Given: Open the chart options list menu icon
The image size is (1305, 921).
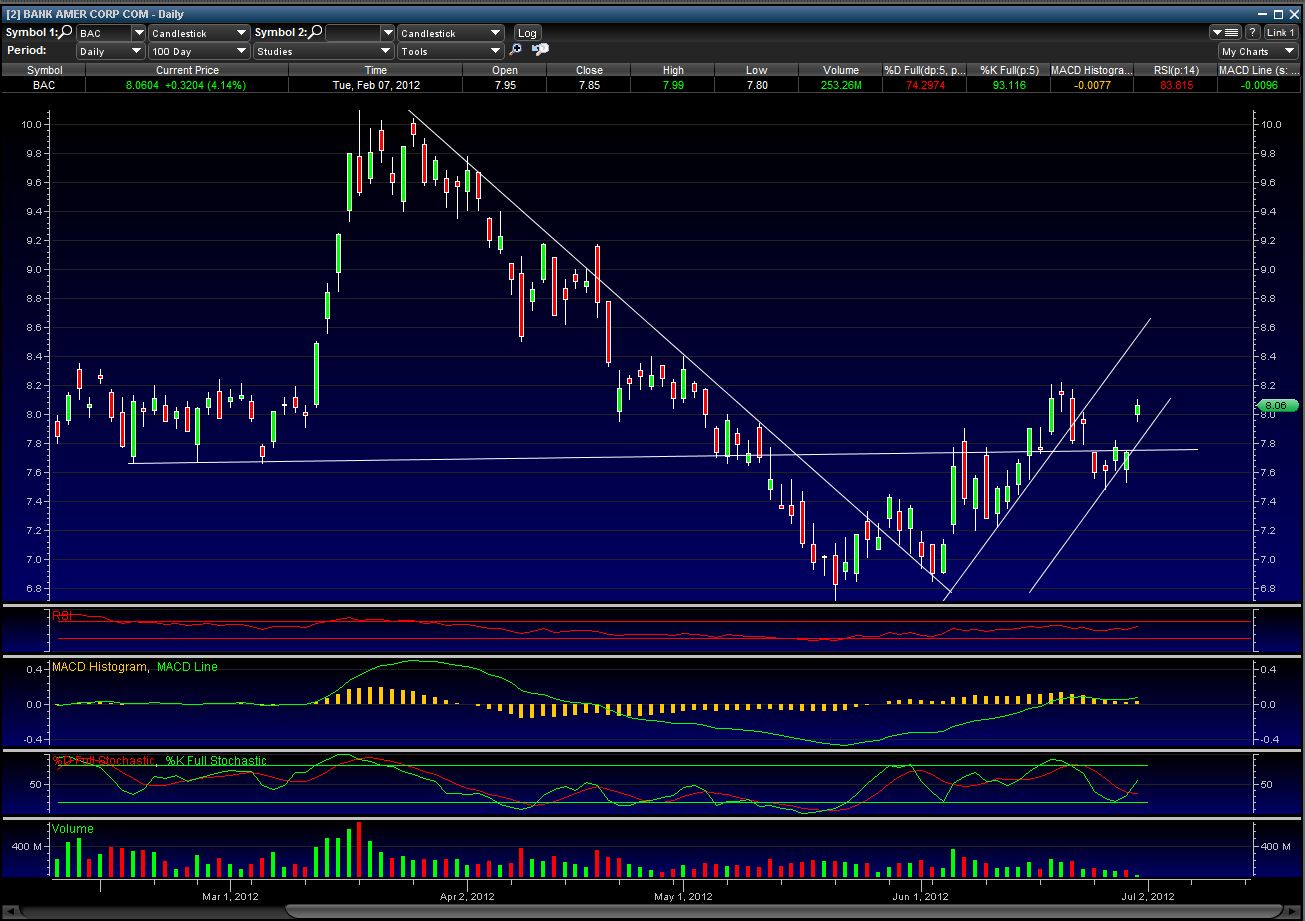Looking at the screenshot, I should point(1225,33).
